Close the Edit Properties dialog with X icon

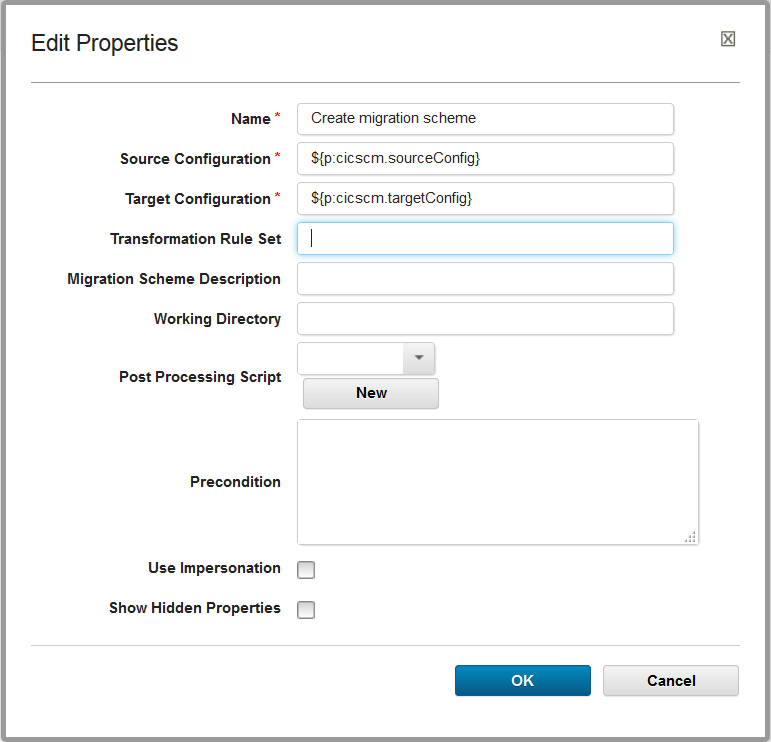(728, 39)
